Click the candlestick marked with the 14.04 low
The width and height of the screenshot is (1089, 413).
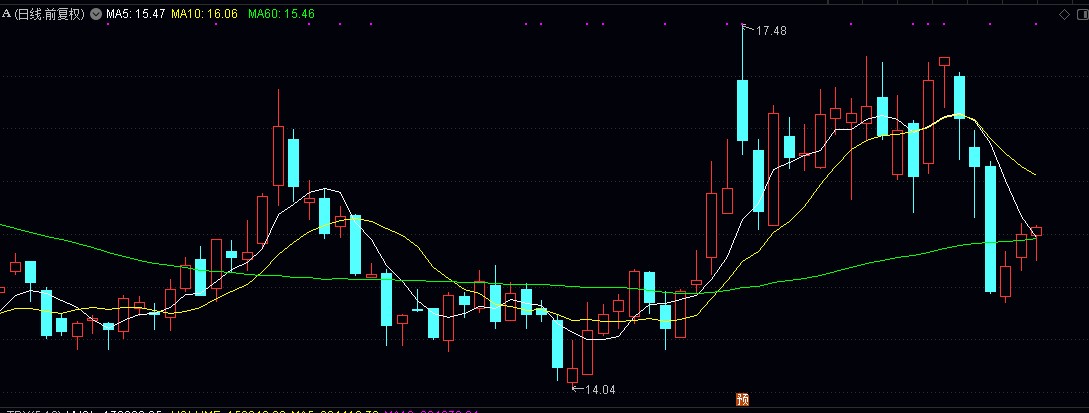point(572,376)
